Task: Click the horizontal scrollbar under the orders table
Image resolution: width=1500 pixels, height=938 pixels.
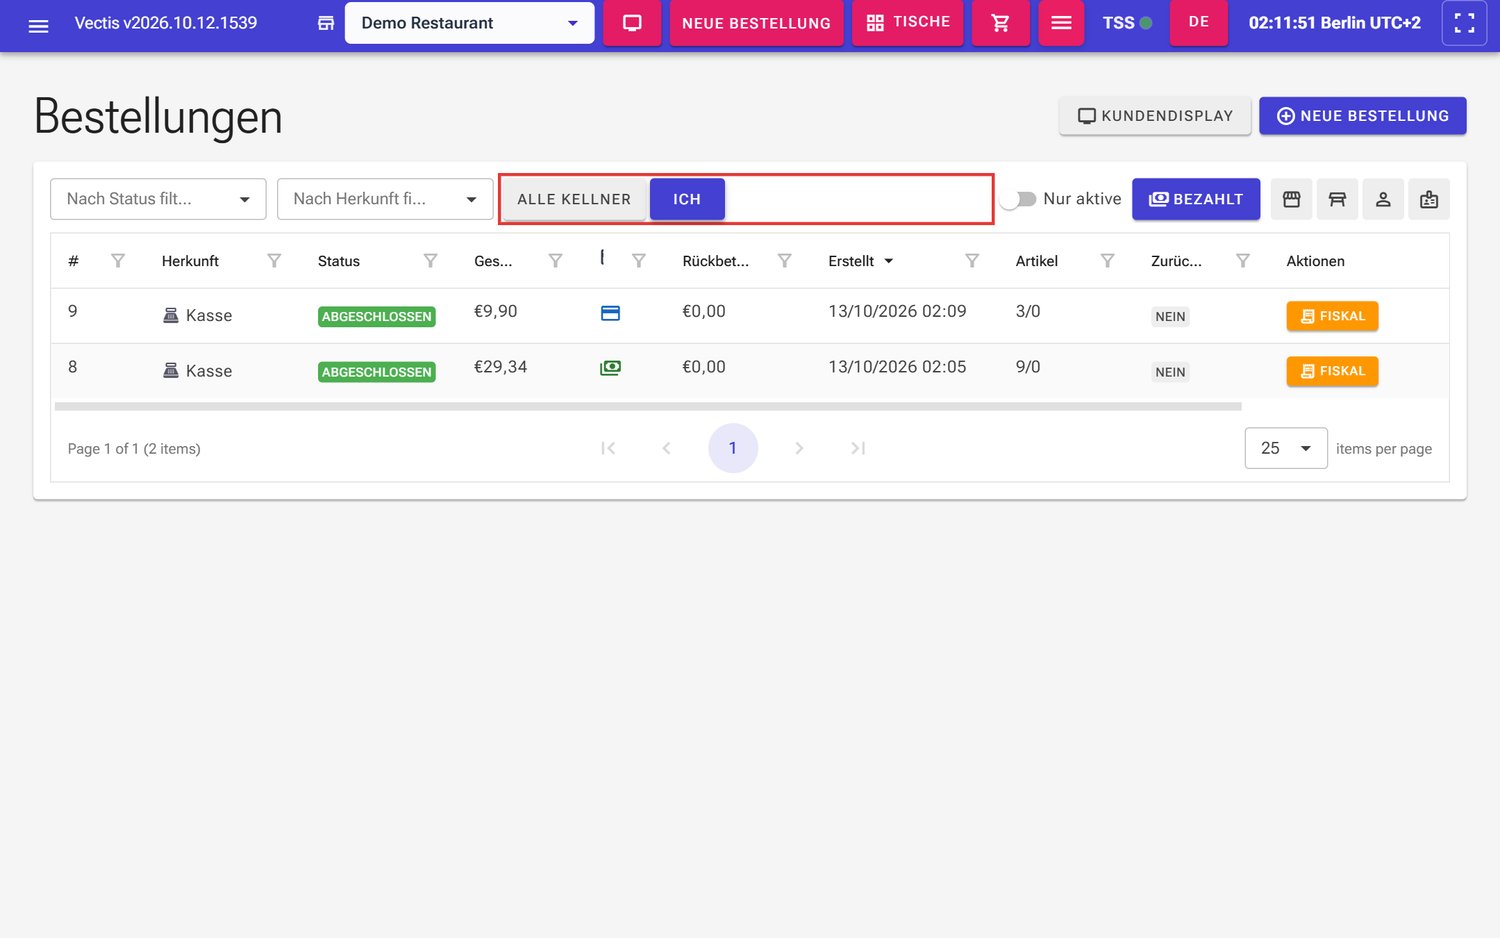Action: click(x=648, y=407)
